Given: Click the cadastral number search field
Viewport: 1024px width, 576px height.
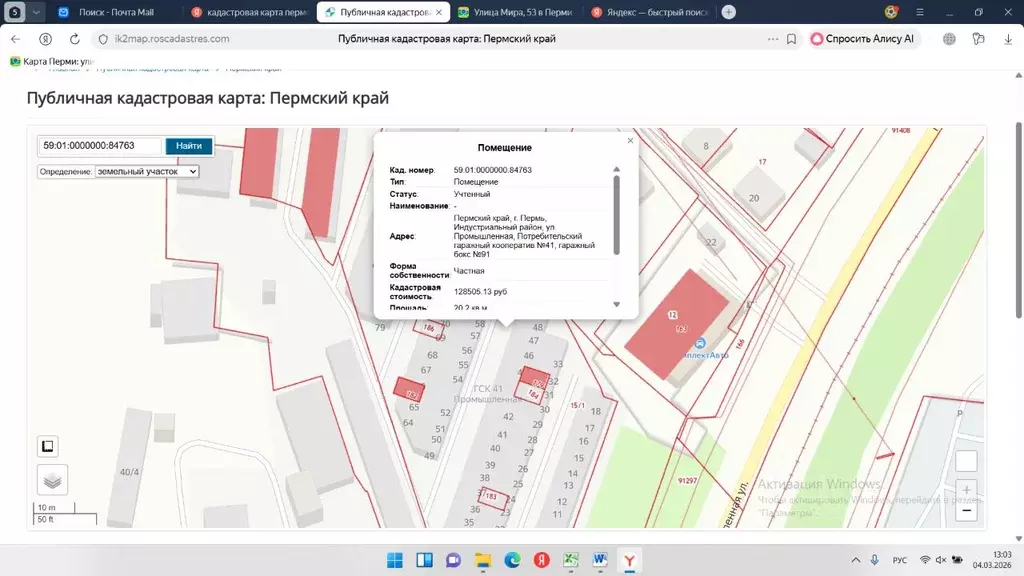Looking at the screenshot, I should coord(100,146).
